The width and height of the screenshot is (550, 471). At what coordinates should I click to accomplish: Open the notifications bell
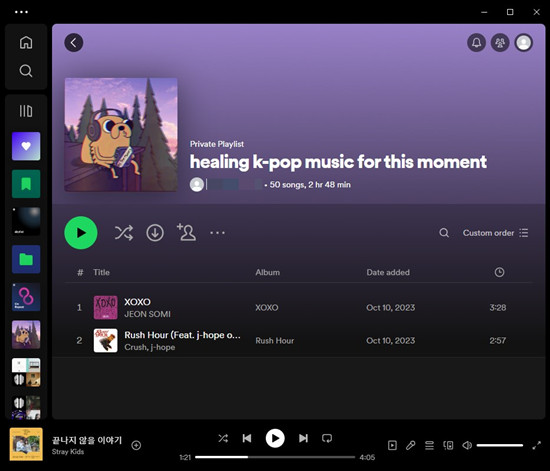(x=476, y=43)
